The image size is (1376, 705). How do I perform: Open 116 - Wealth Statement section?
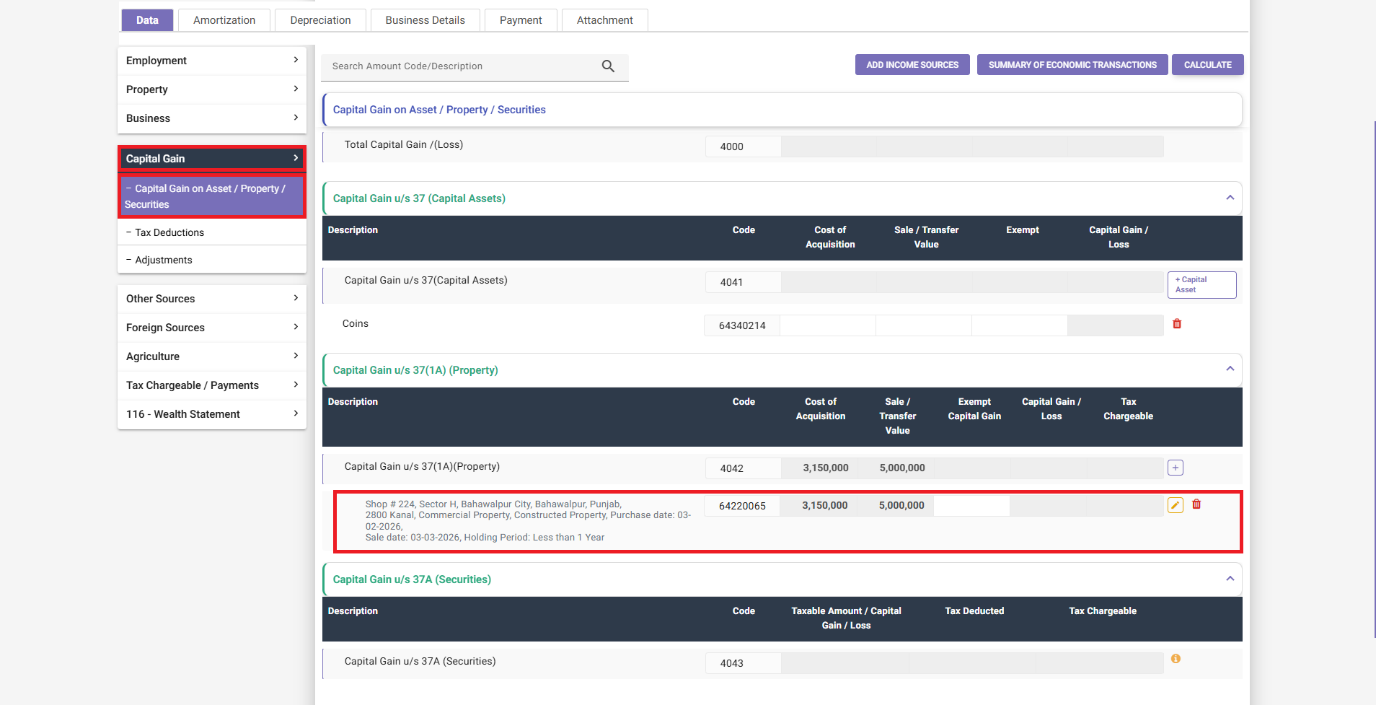212,414
